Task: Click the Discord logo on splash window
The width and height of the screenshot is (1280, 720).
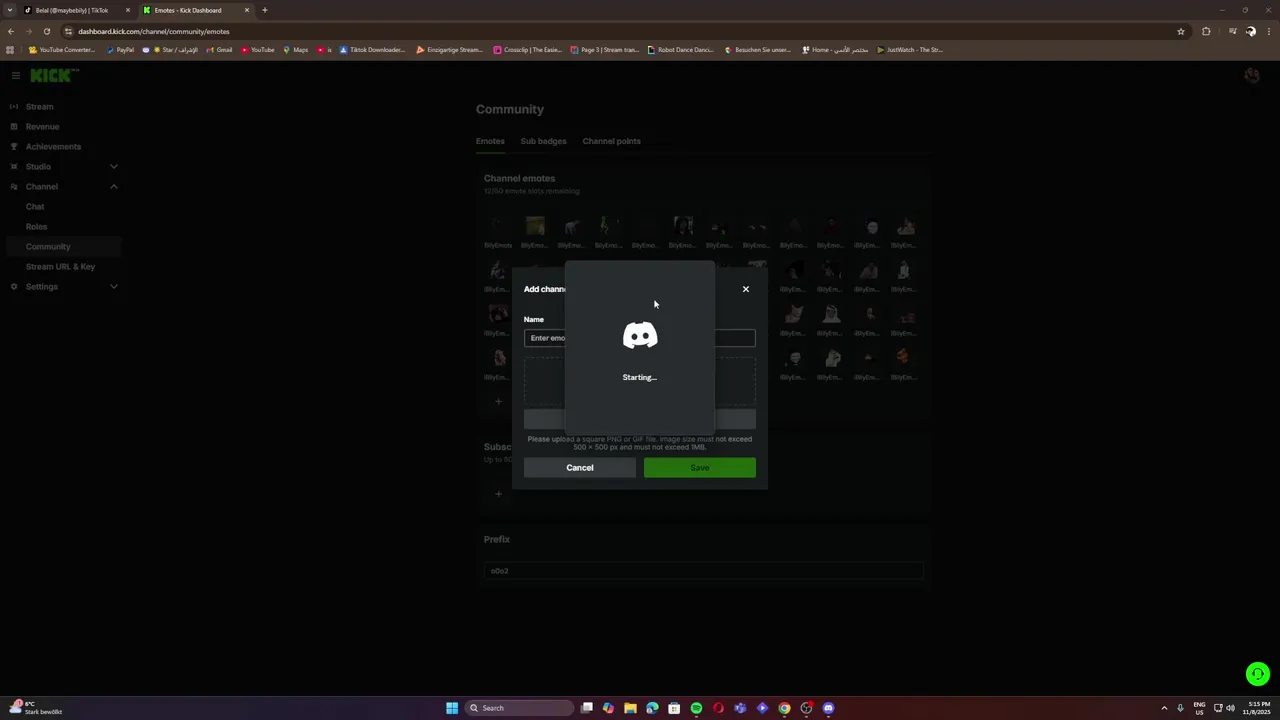Action: pyautogui.click(x=640, y=336)
